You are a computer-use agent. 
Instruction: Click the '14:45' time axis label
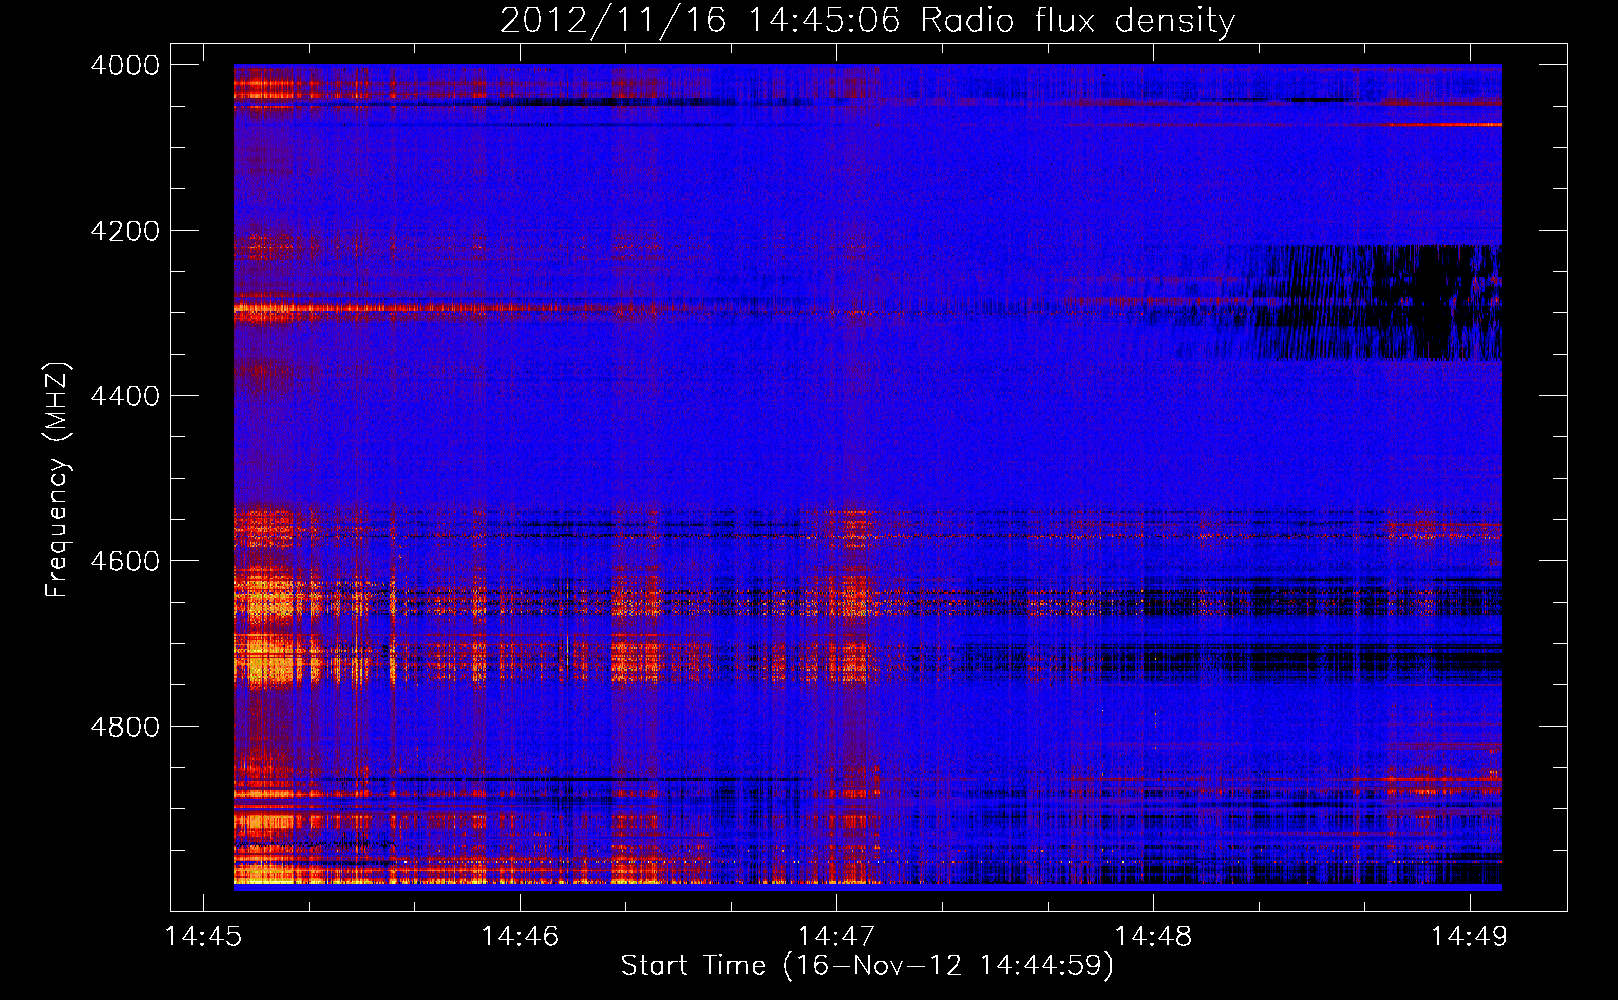point(204,936)
